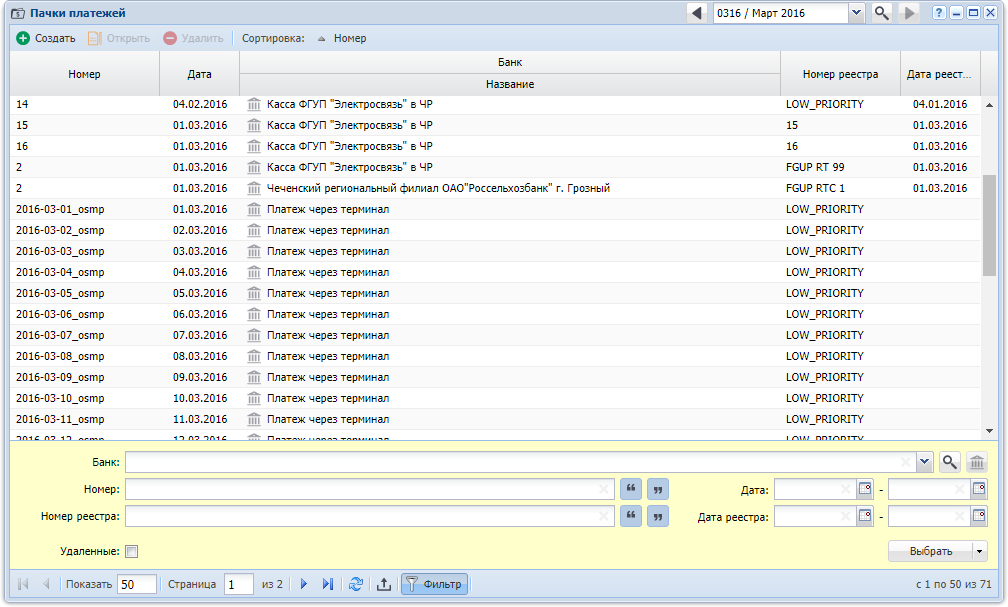Viewport: 1008px width, 607px height.
Task: Refresh the payment batches list
Action: 356,584
